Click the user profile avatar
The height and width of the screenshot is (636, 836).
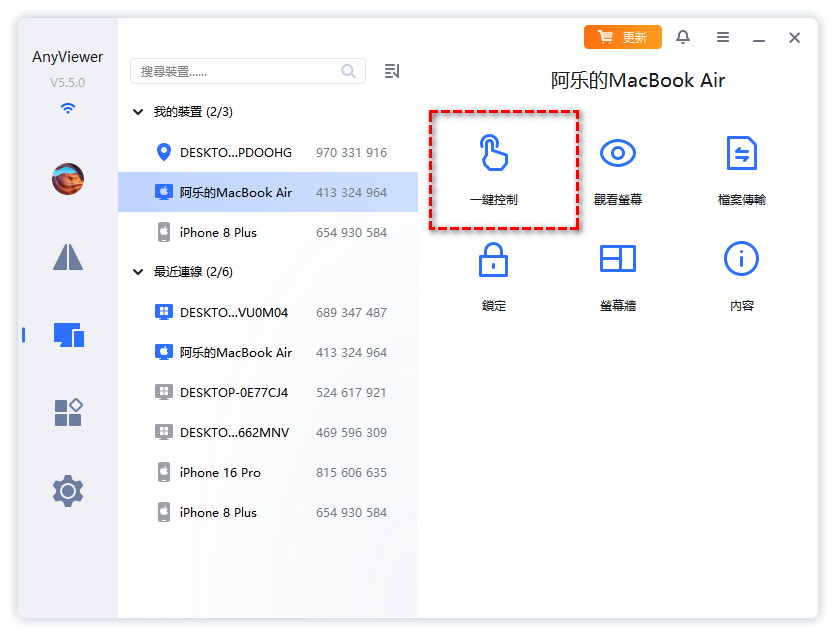(x=68, y=179)
